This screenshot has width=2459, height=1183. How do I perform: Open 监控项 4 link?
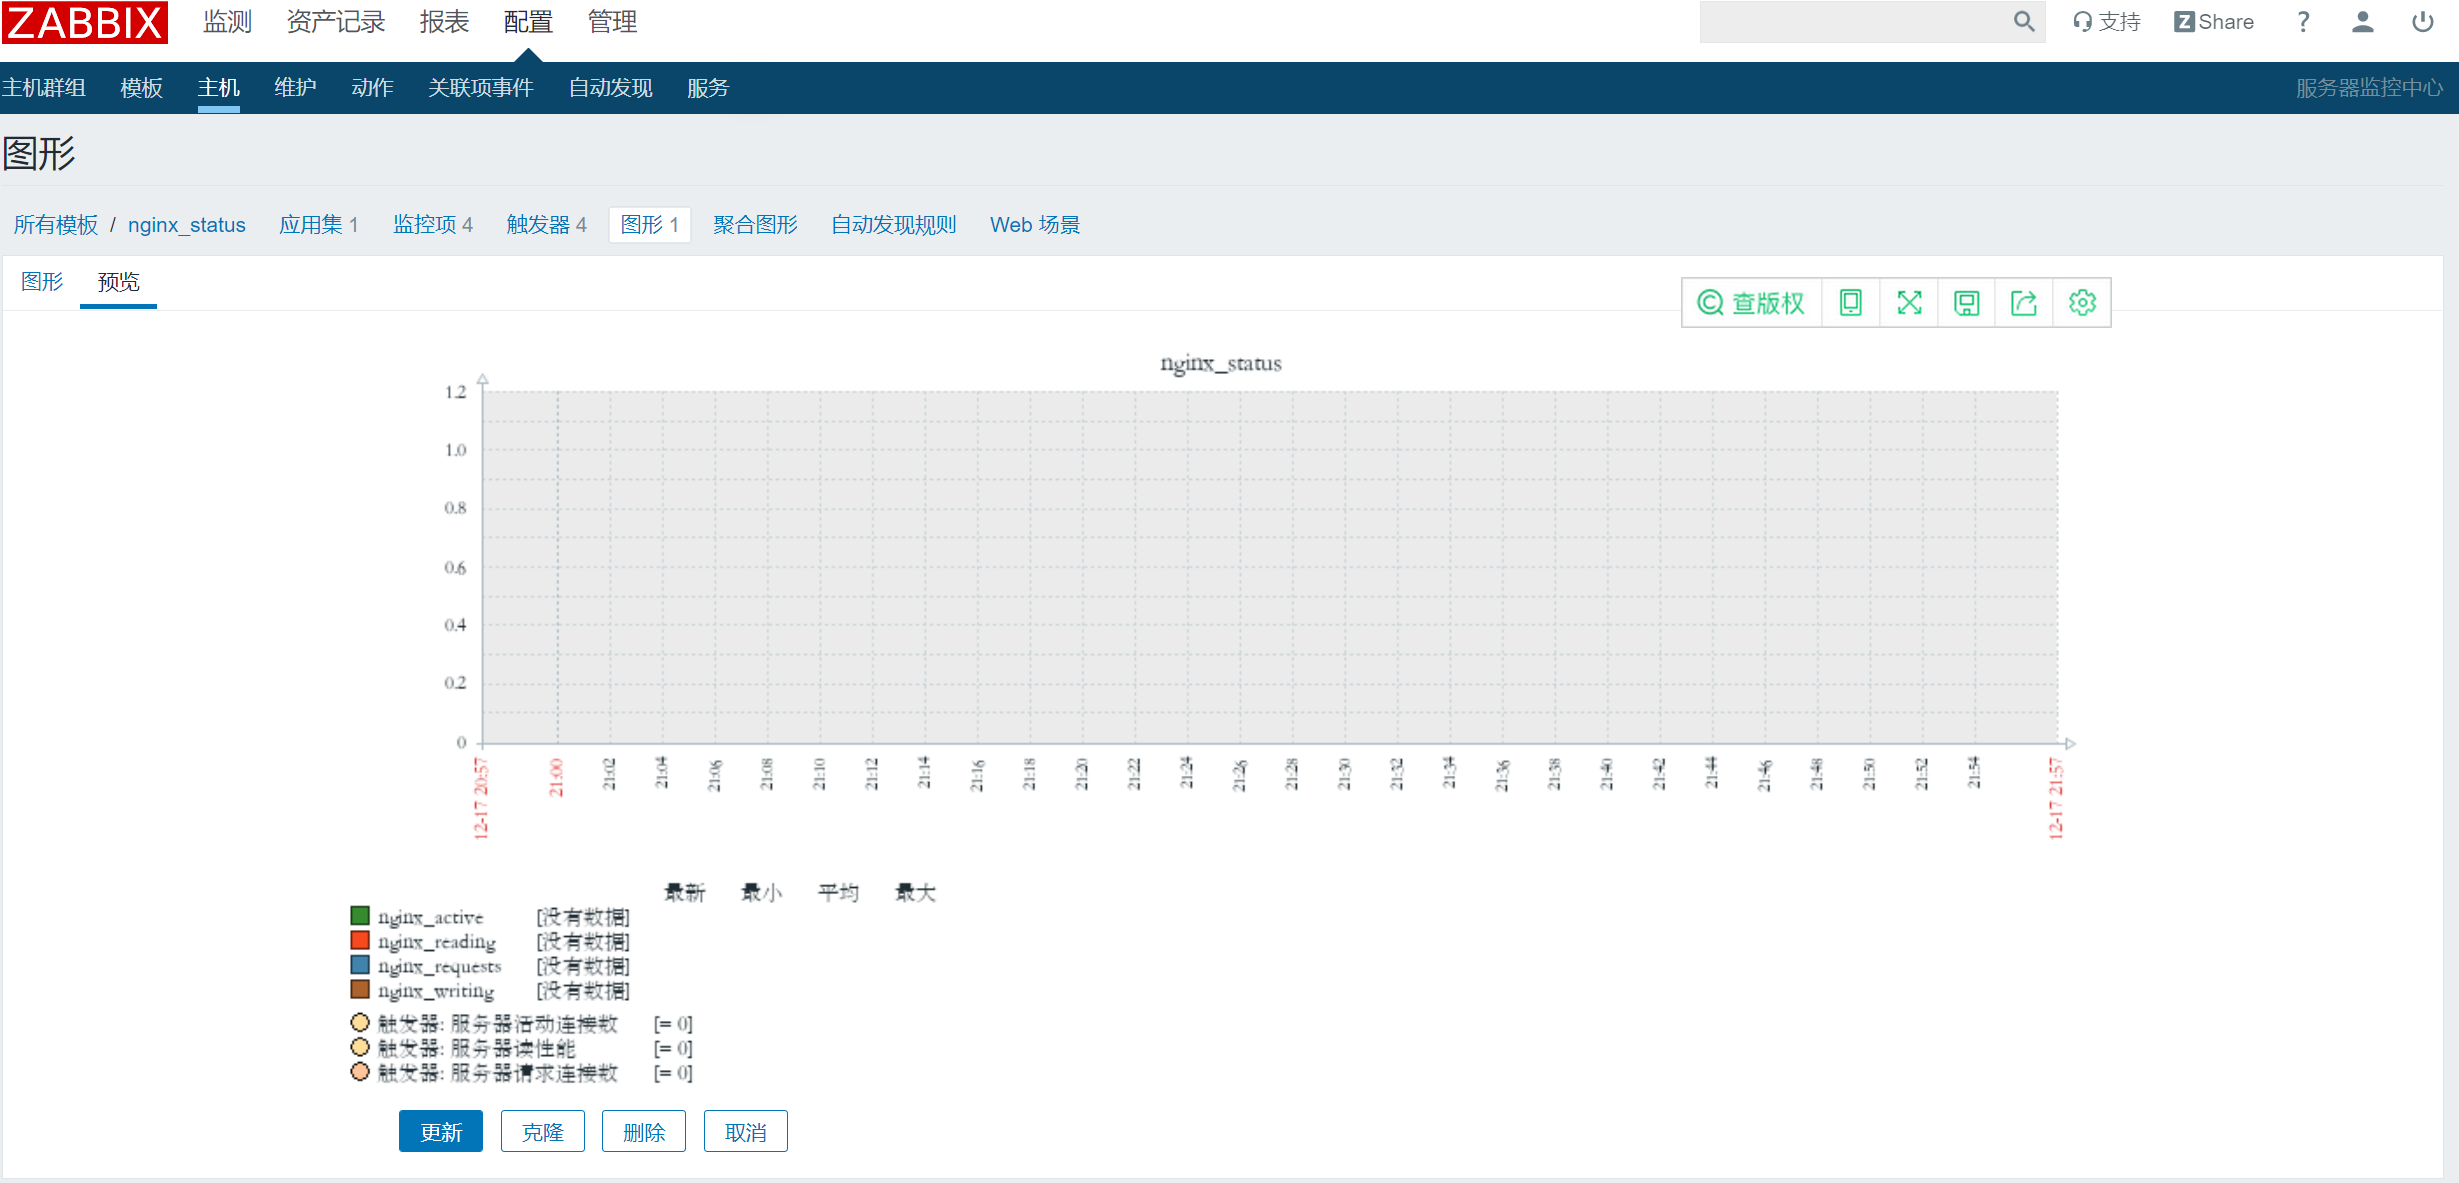432,225
